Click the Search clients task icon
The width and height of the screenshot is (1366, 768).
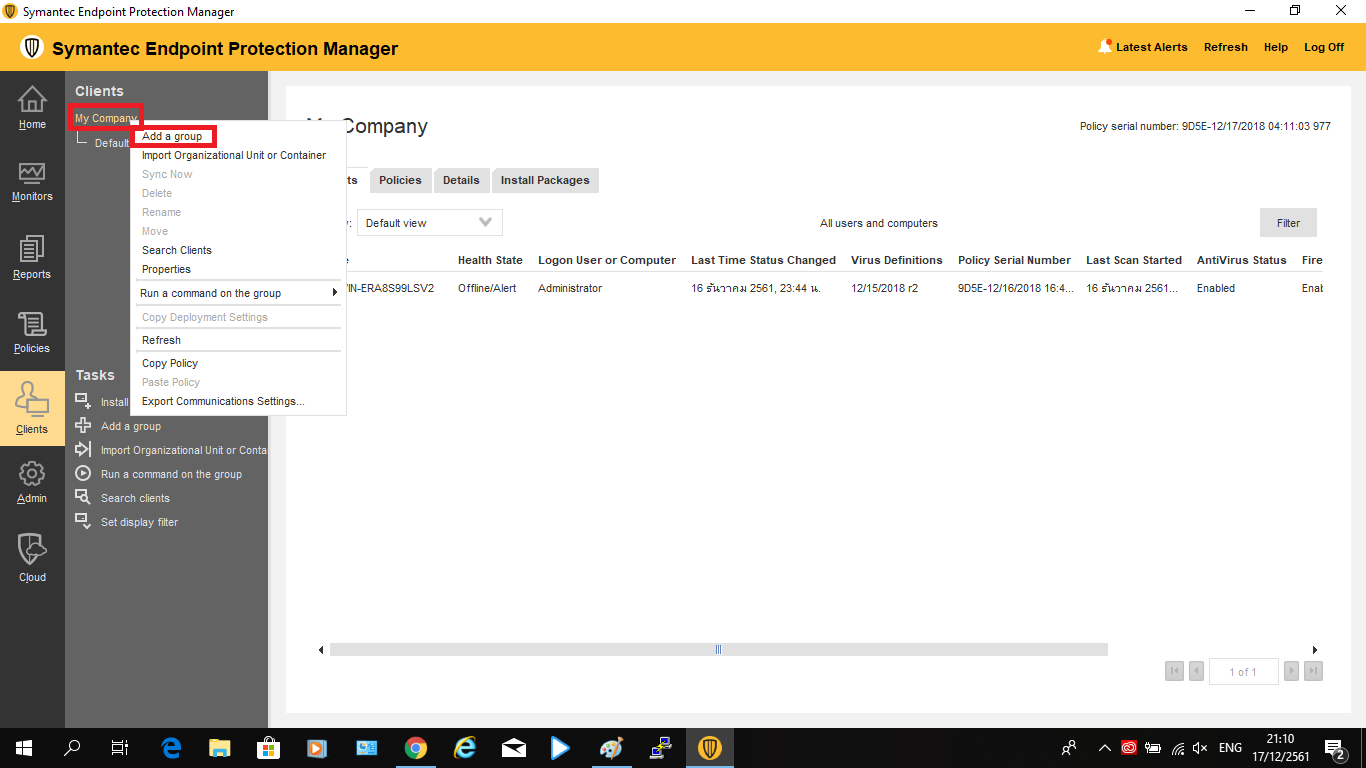click(83, 498)
